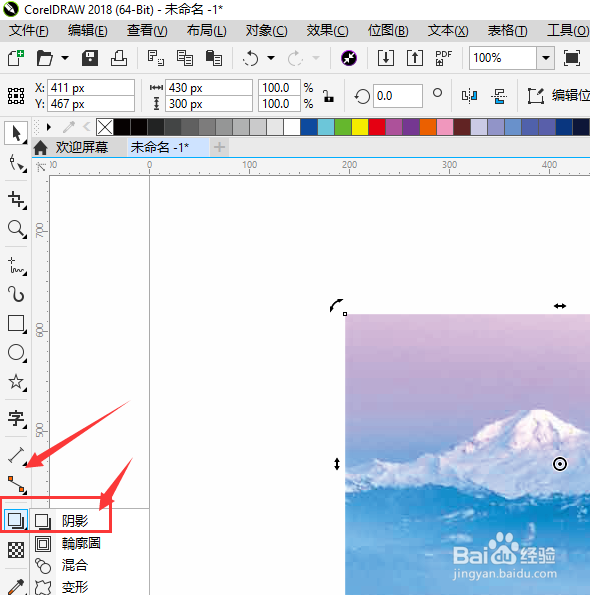Open the zoom level 100% dropdown arrow
Viewport: 590px width, 595px height.
[x=546, y=58]
